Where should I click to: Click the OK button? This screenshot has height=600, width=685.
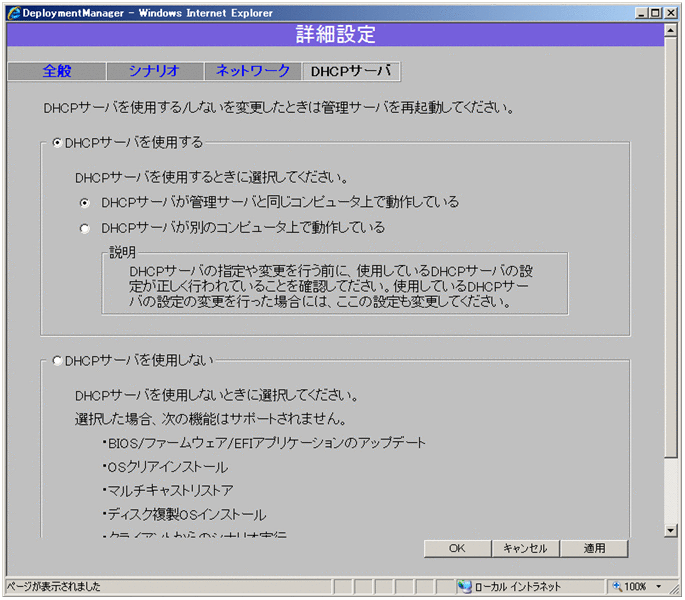point(457,548)
